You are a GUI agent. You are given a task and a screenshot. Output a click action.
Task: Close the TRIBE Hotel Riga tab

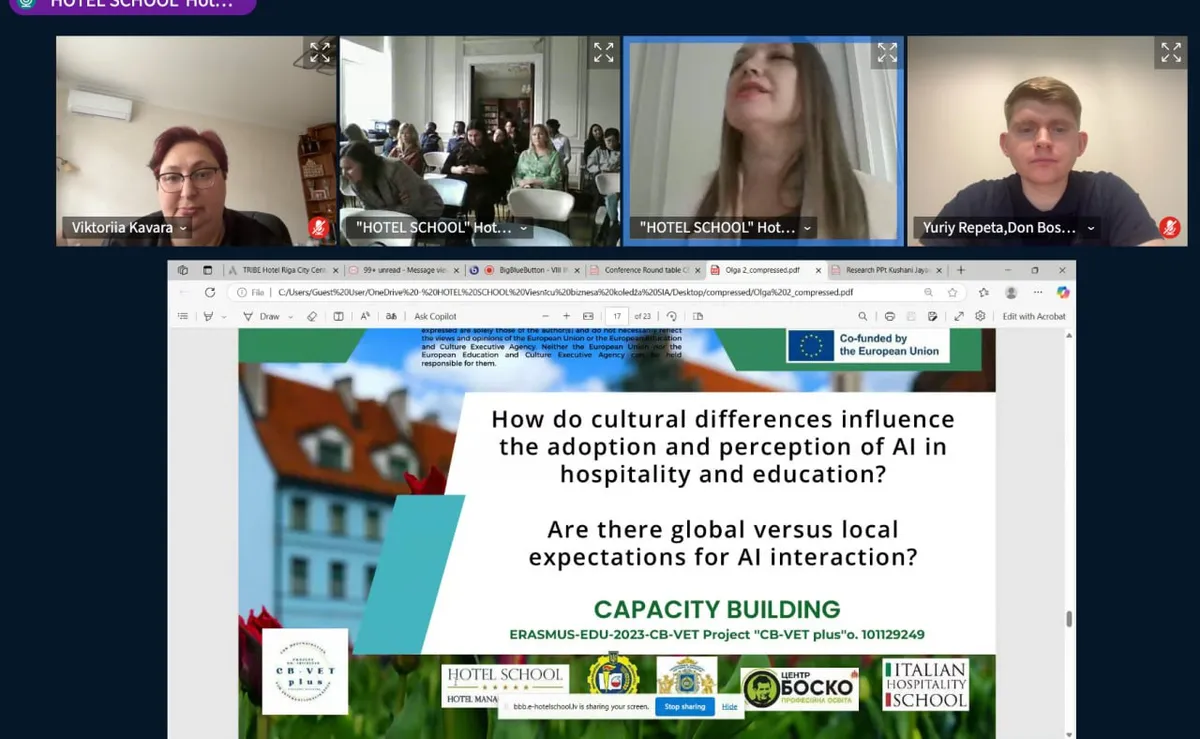click(x=335, y=270)
